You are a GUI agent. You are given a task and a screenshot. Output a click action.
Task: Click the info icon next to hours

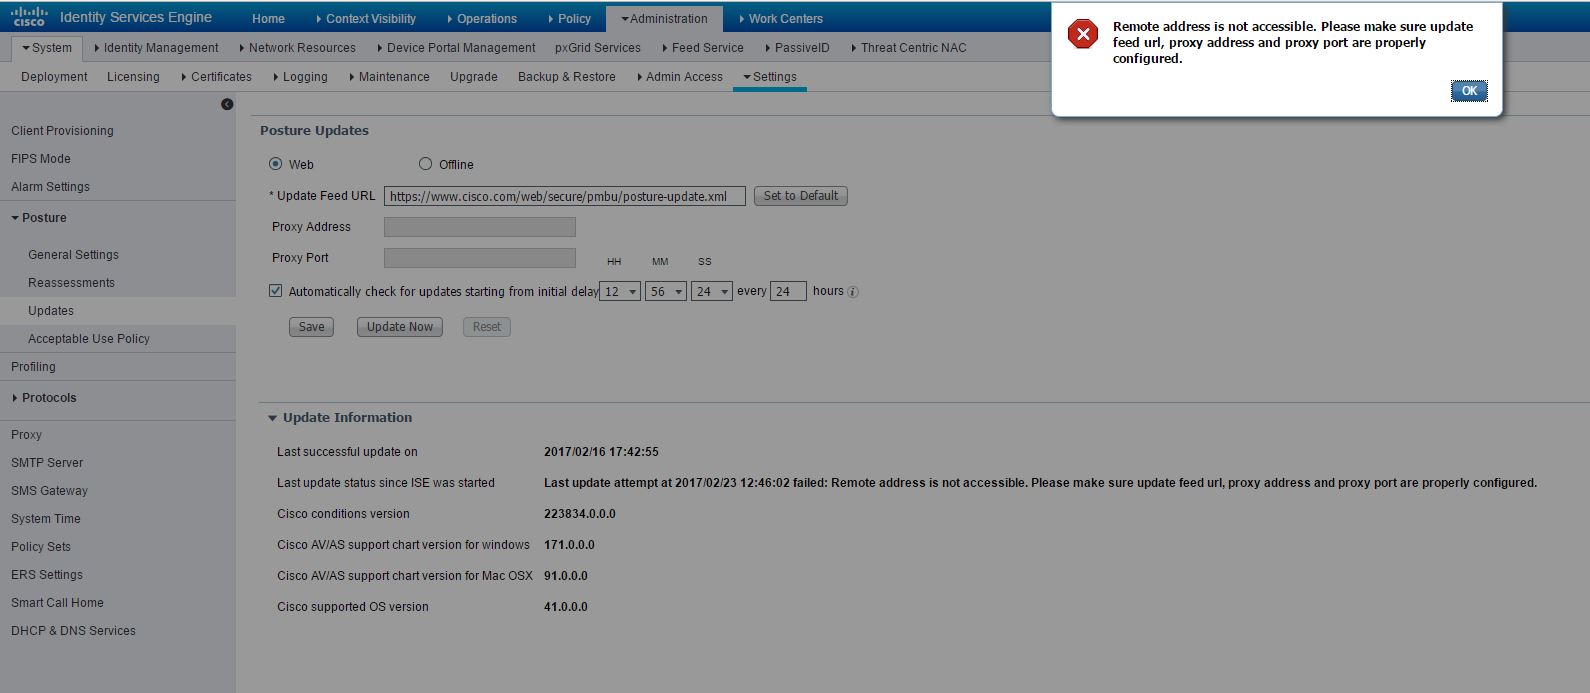point(853,292)
